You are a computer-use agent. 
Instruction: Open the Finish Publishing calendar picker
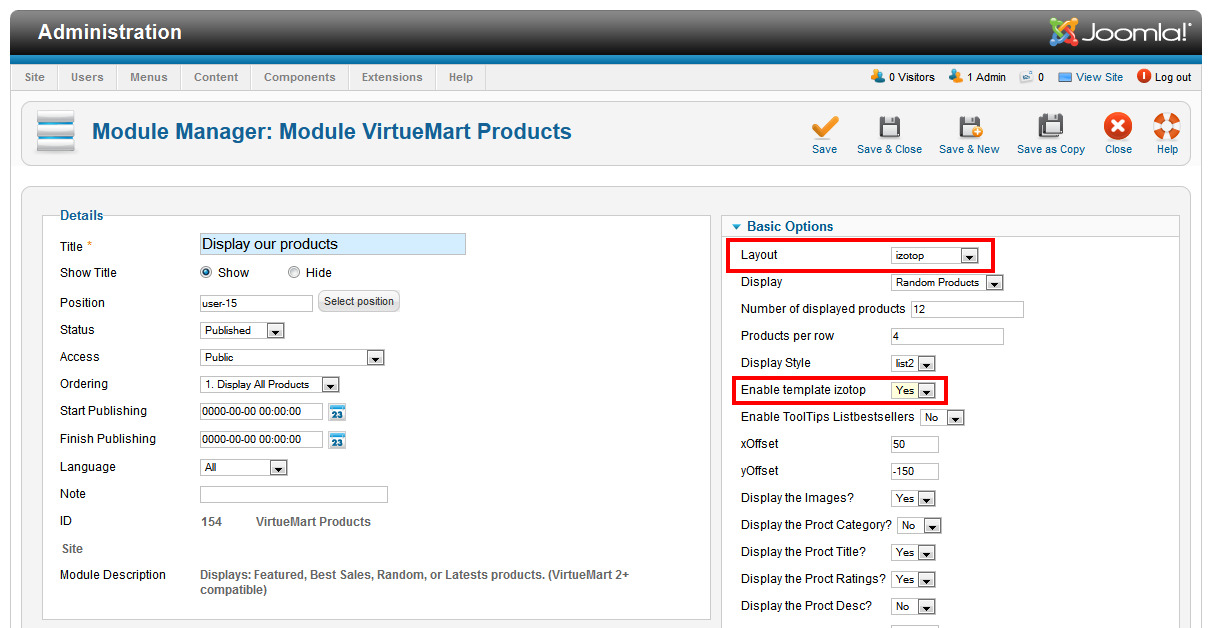pos(337,440)
